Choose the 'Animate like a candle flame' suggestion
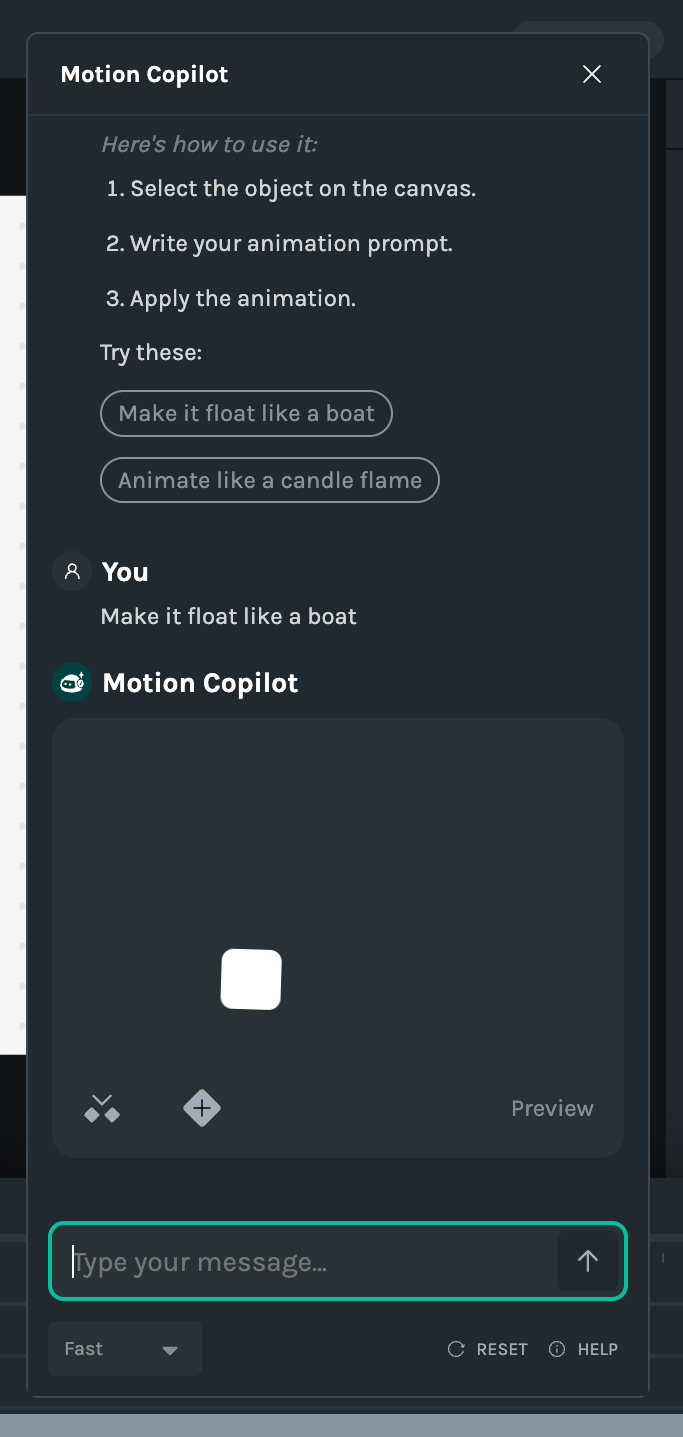This screenshot has width=683, height=1437. (x=270, y=481)
